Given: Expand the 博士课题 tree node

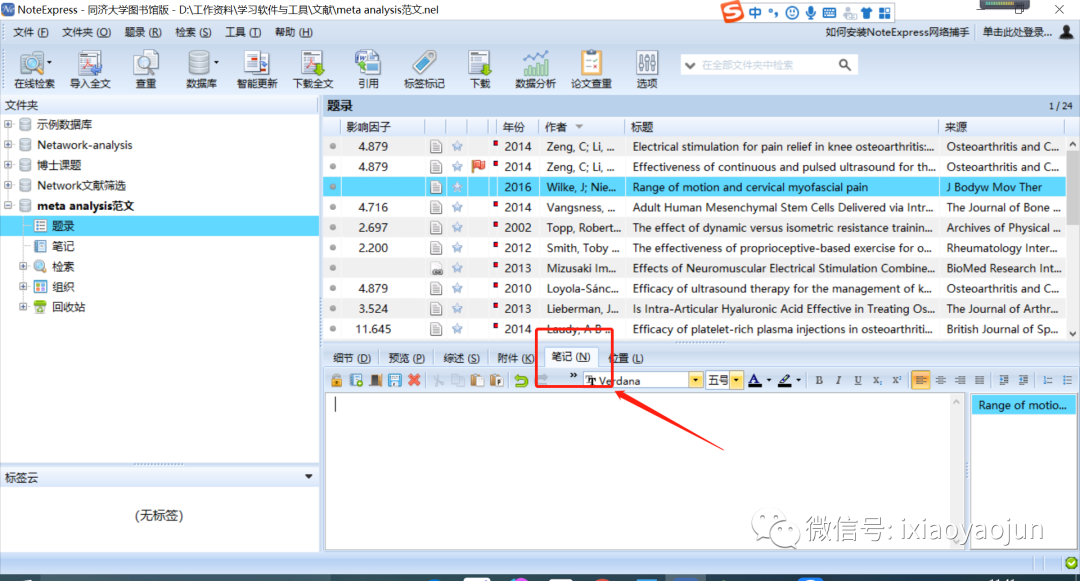Looking at the screenshot, I should 8,165.
